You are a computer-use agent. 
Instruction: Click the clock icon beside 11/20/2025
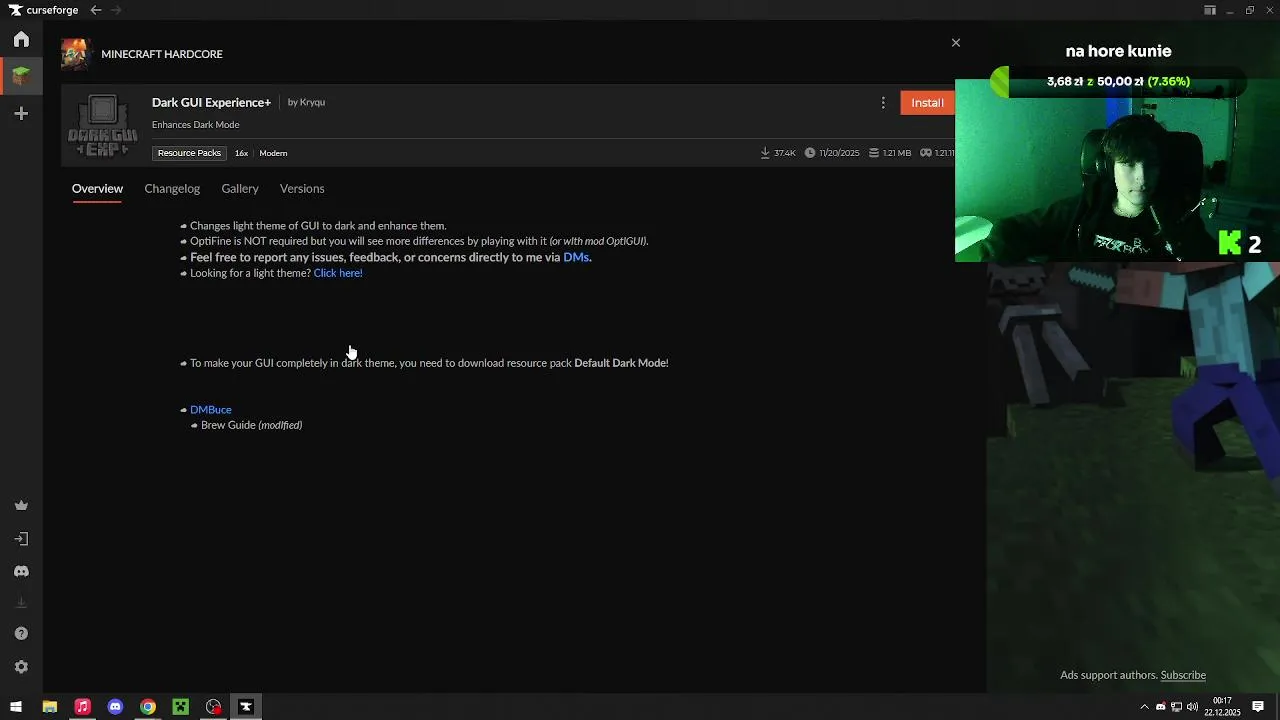coord(810,153)
